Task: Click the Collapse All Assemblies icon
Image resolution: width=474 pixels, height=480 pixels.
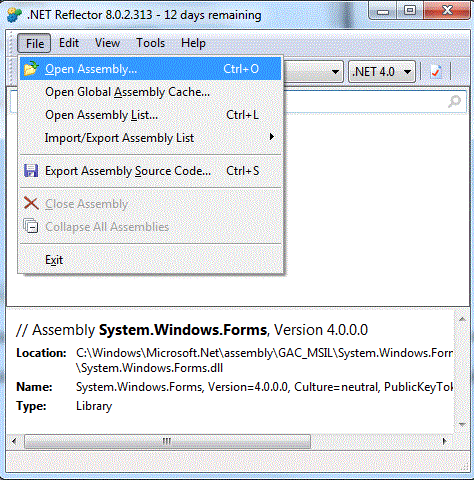Action: coord(31,226)
